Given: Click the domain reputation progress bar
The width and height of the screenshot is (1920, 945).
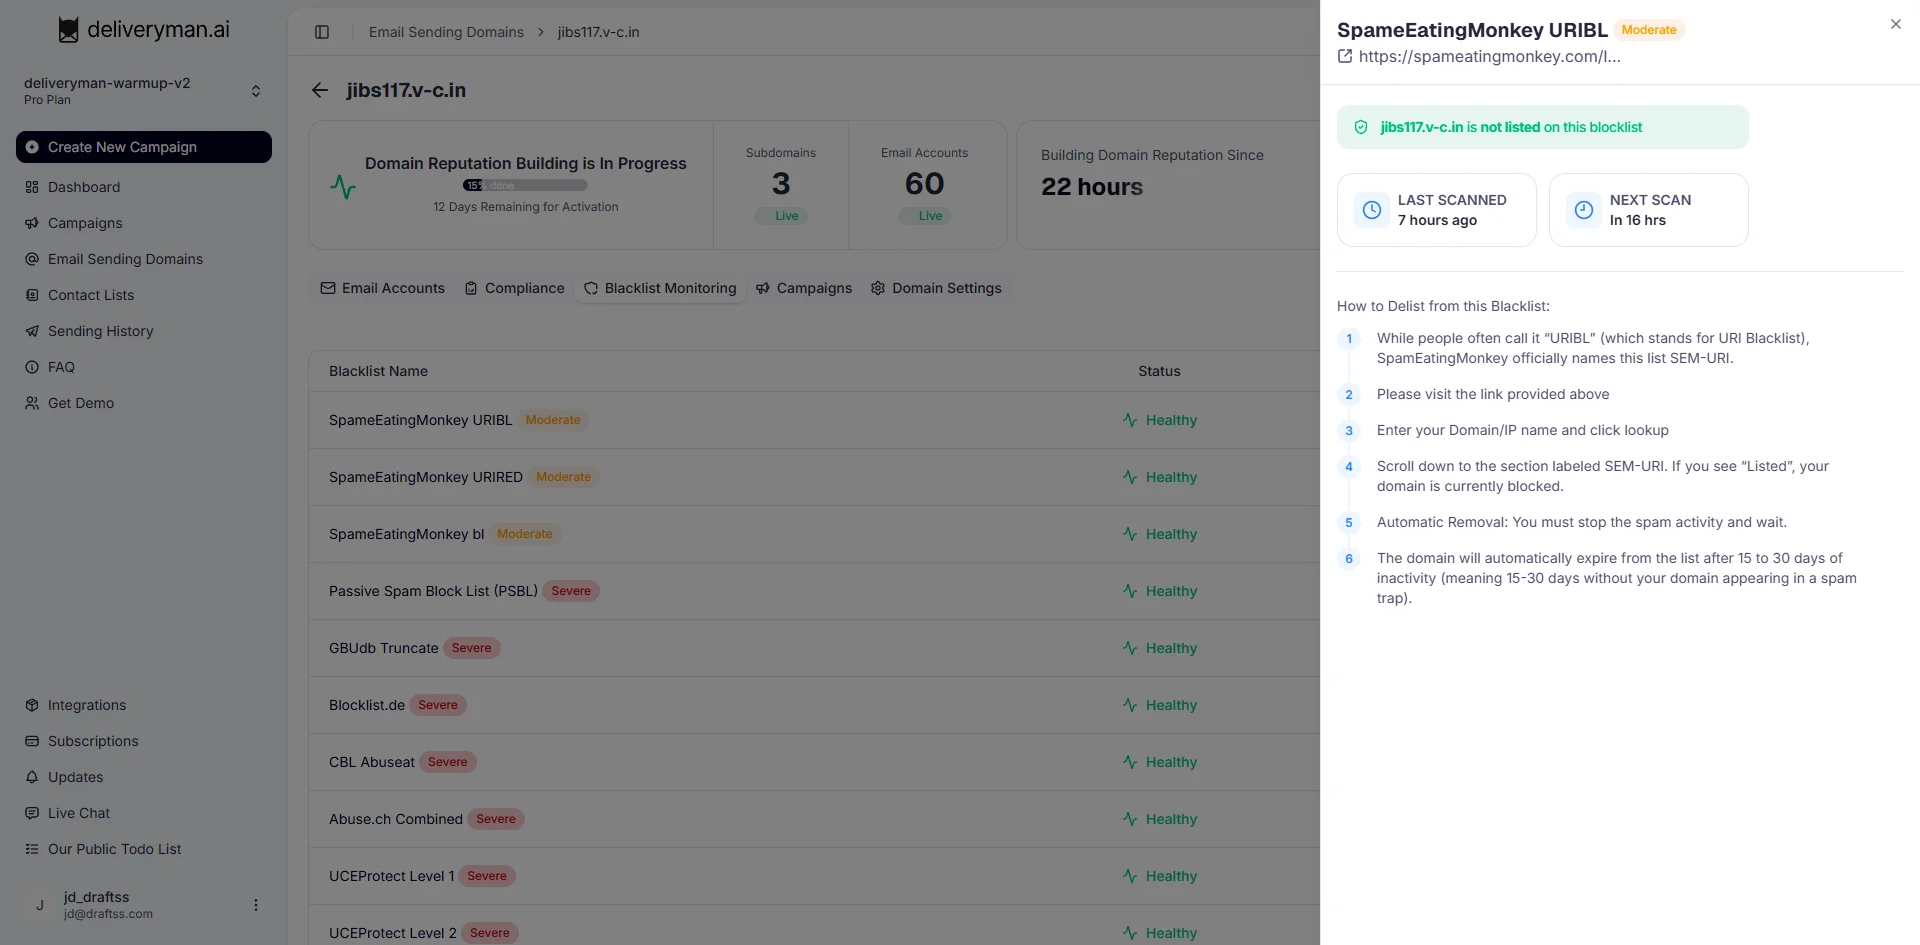Looking at the screenshot, I should tap(525, 185).
